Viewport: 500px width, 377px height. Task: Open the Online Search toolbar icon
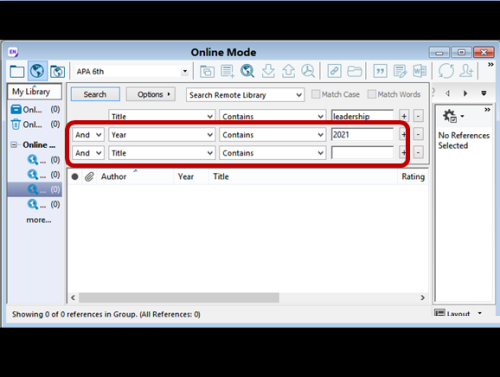tap(247, 71)
